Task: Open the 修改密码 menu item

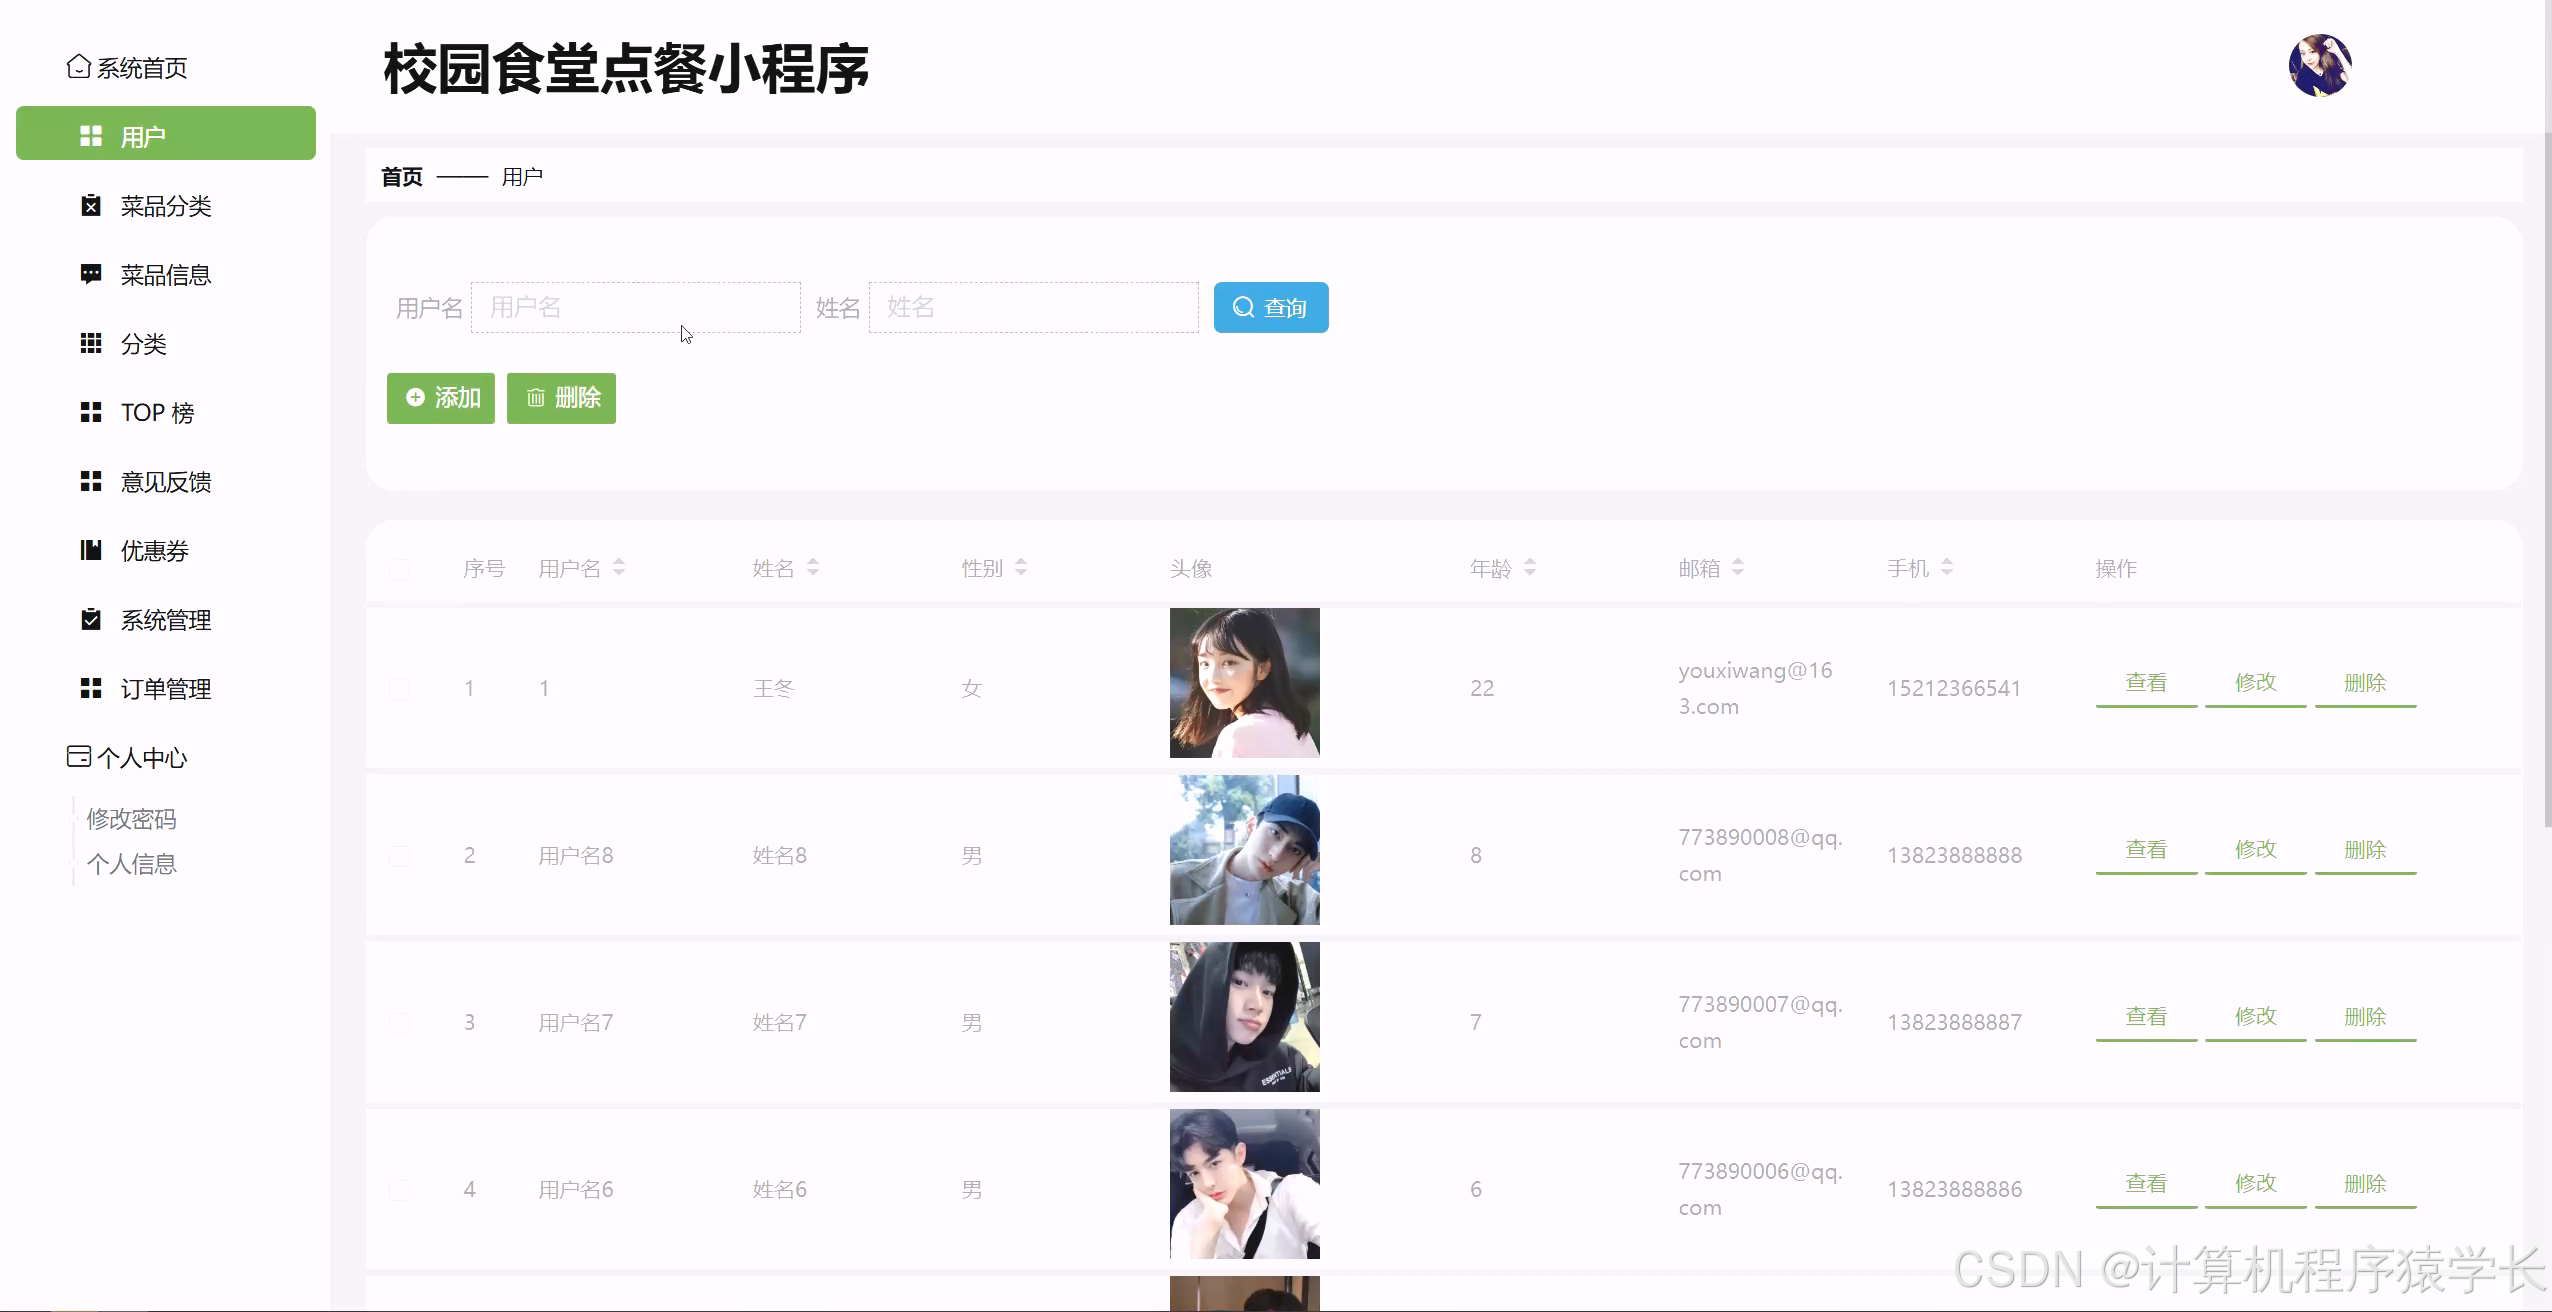Action: point(131,818)
